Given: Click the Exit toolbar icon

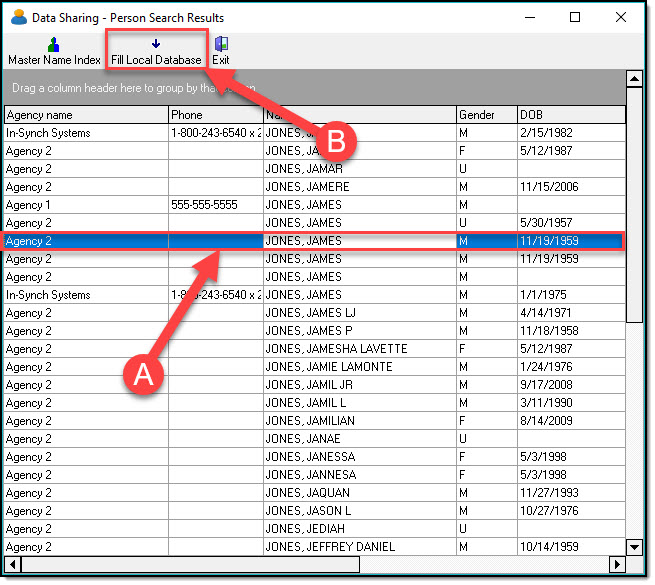Looking at the screenshot, I should coord(221,44).
